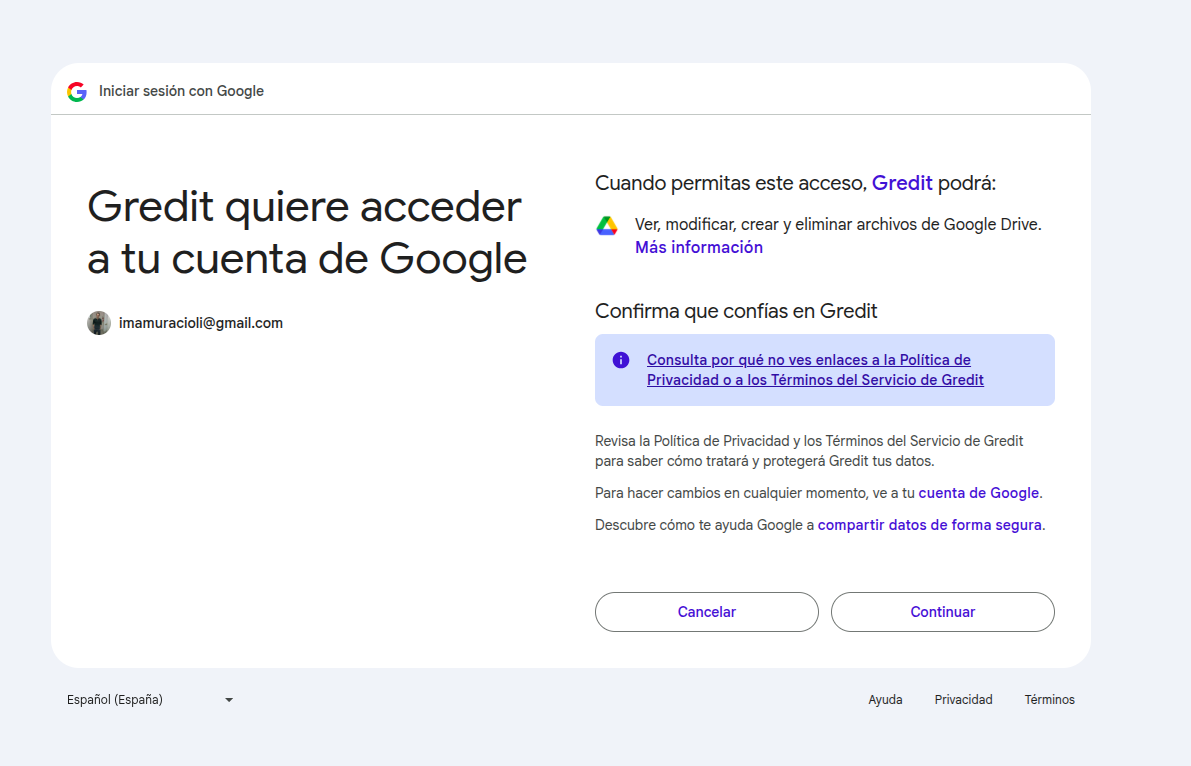Image resolution: width=1191 pixels, height=766 pixels.
Task: Click the blue info circle icon
Action: [x=621, y=360]
